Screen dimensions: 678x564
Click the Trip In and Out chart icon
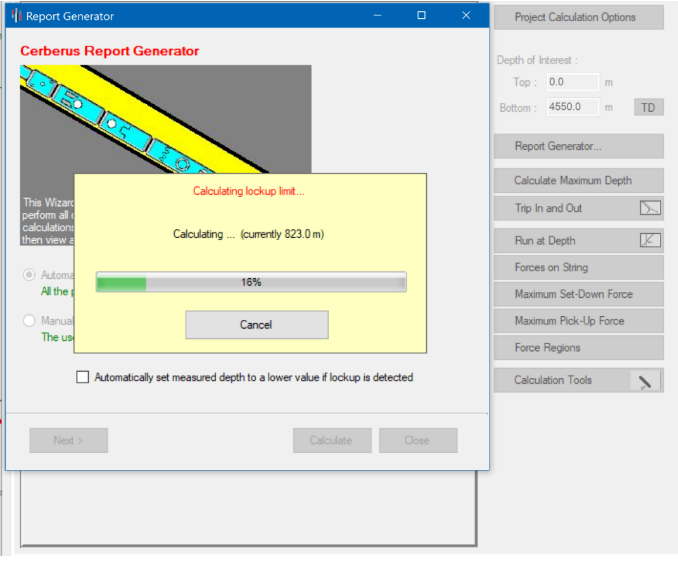coord(650,208)
